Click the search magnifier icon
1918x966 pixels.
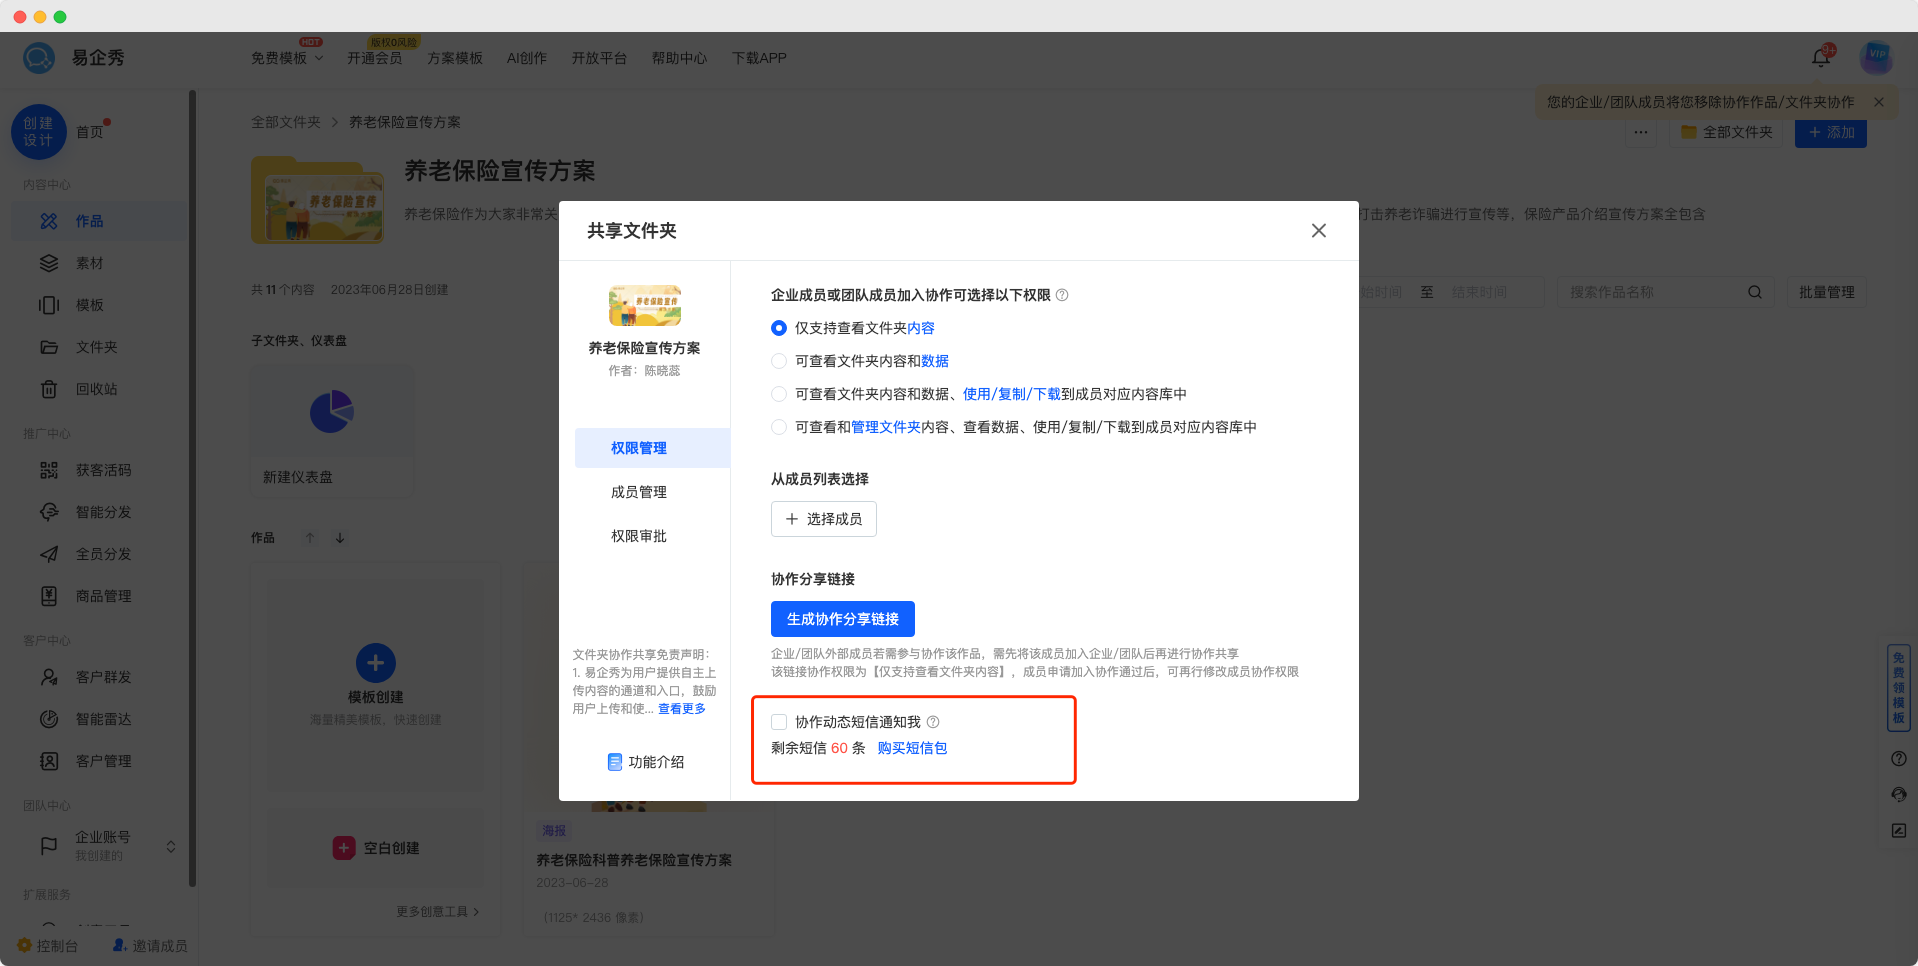pos(1754,292)
